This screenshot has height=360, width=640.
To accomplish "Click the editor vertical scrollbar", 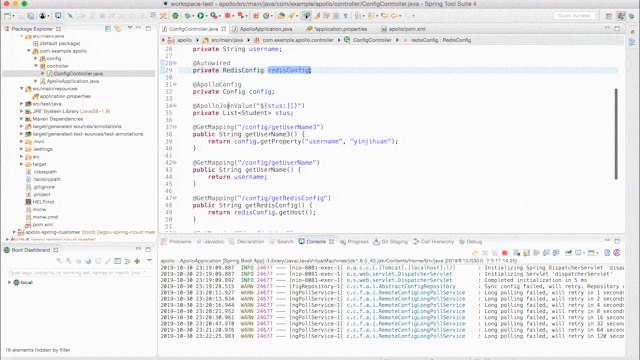I will point(616,133).
